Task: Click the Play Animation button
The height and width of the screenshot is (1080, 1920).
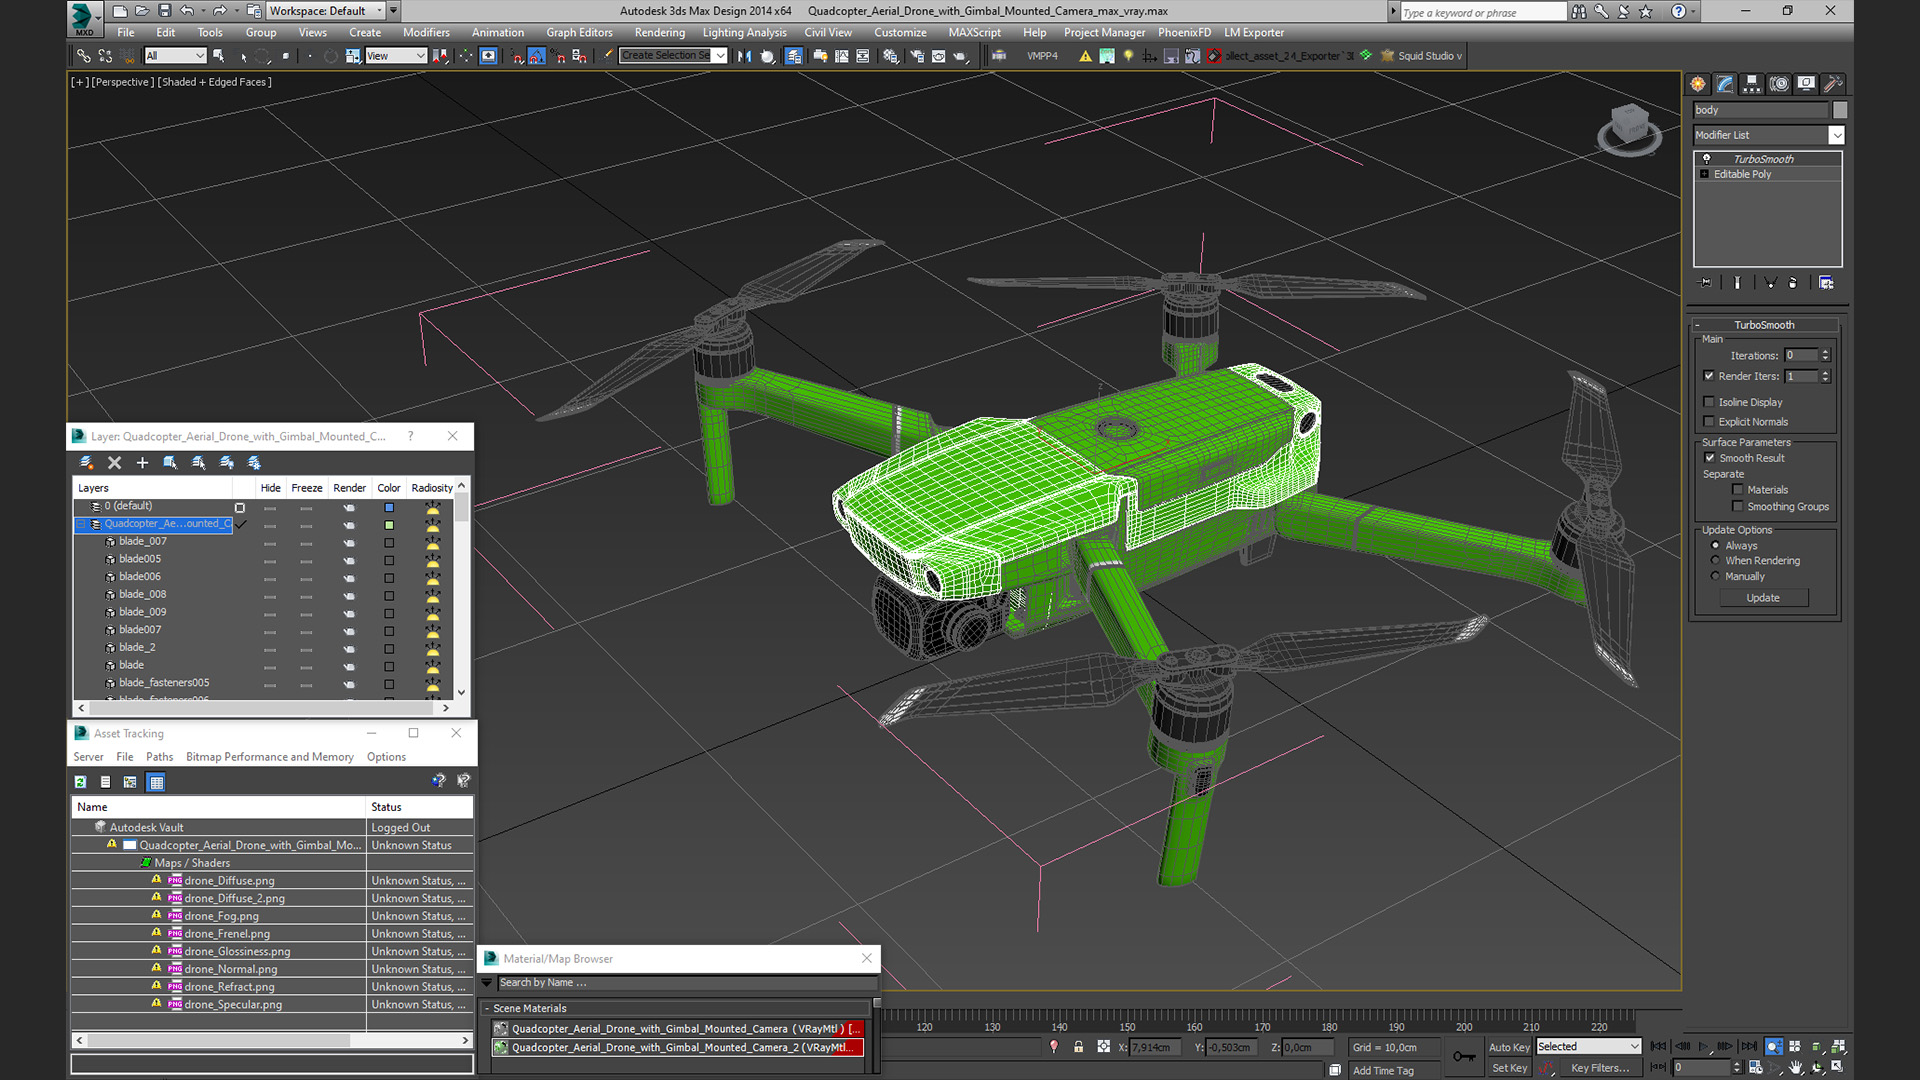Action: [1704, 1046]
